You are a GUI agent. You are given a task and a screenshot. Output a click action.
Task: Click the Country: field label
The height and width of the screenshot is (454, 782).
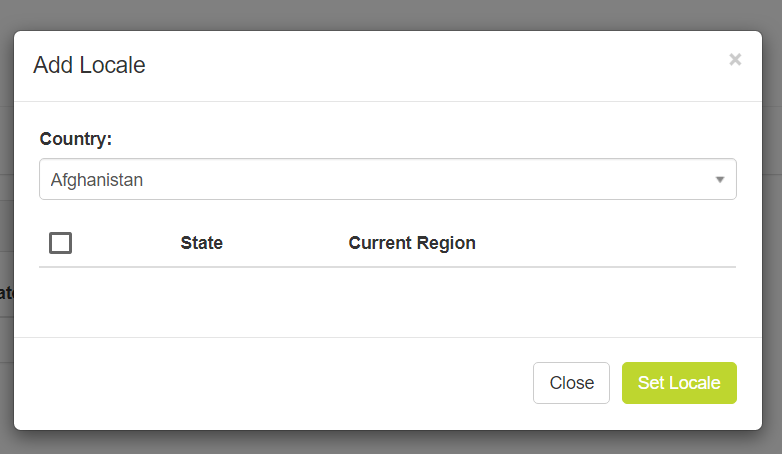(x=76, y=138)
